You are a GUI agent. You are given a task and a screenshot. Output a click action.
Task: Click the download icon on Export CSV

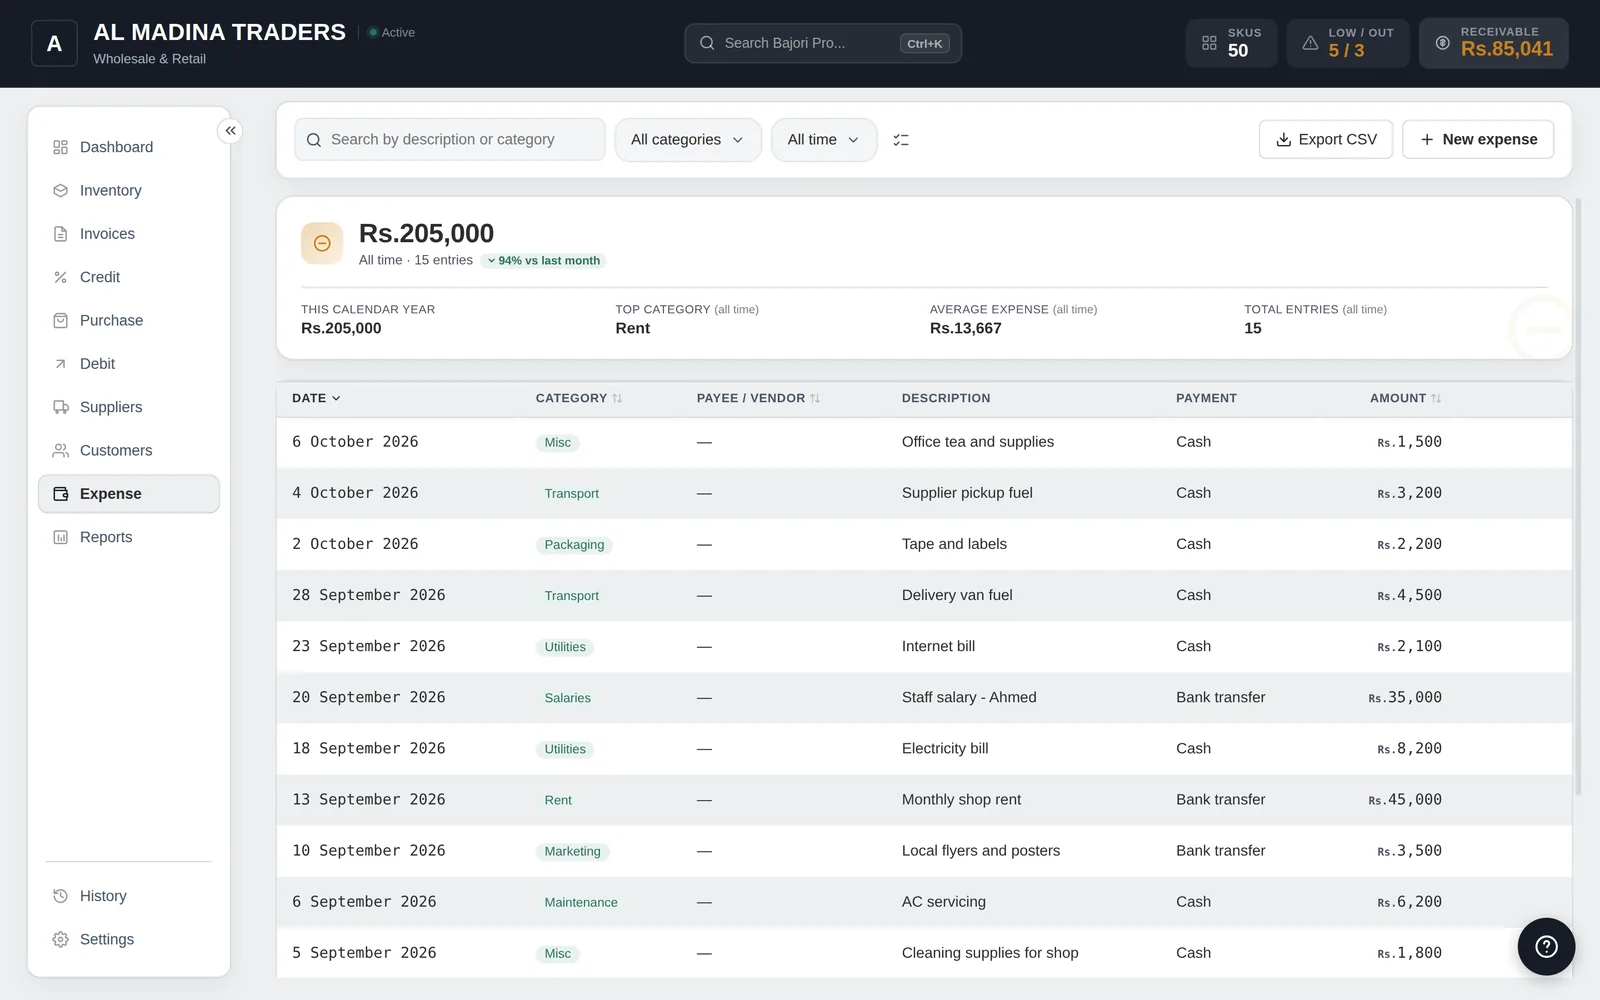click(x=1283, y=140)
